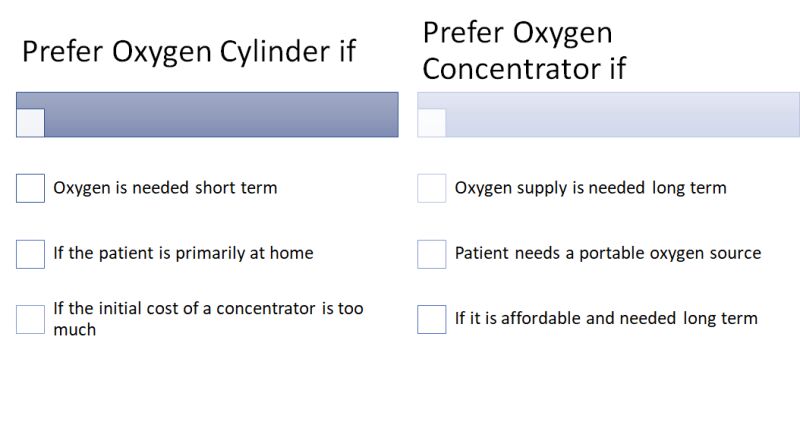Select the text 'Patient needs a portable oxygen source'
800x447 pixels.
tap(607, 253)
